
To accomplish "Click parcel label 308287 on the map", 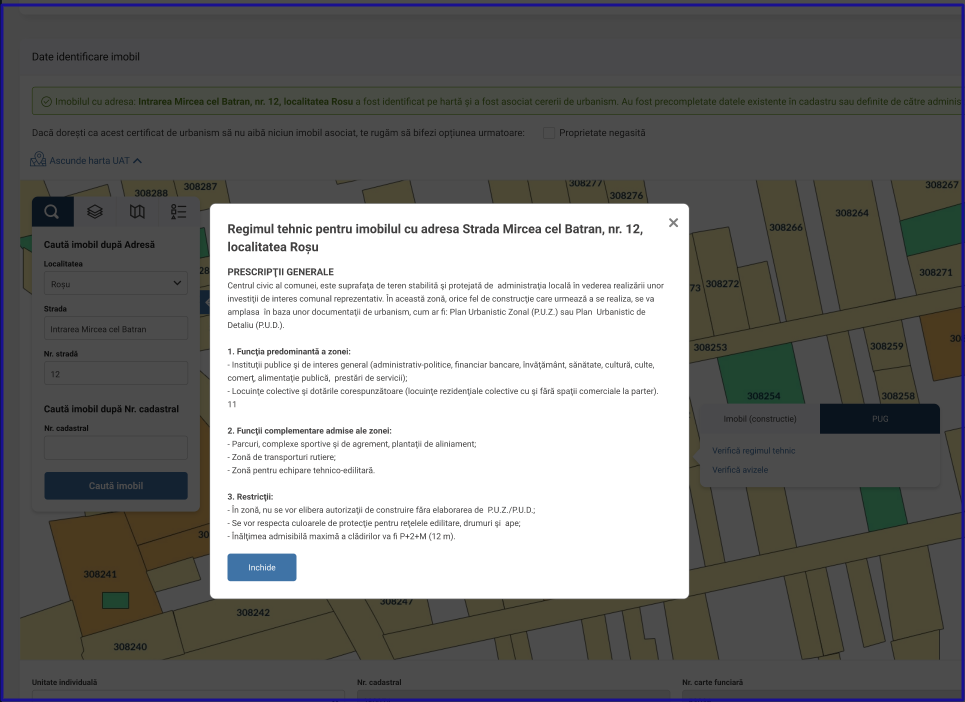I will (x=200, y=186).
